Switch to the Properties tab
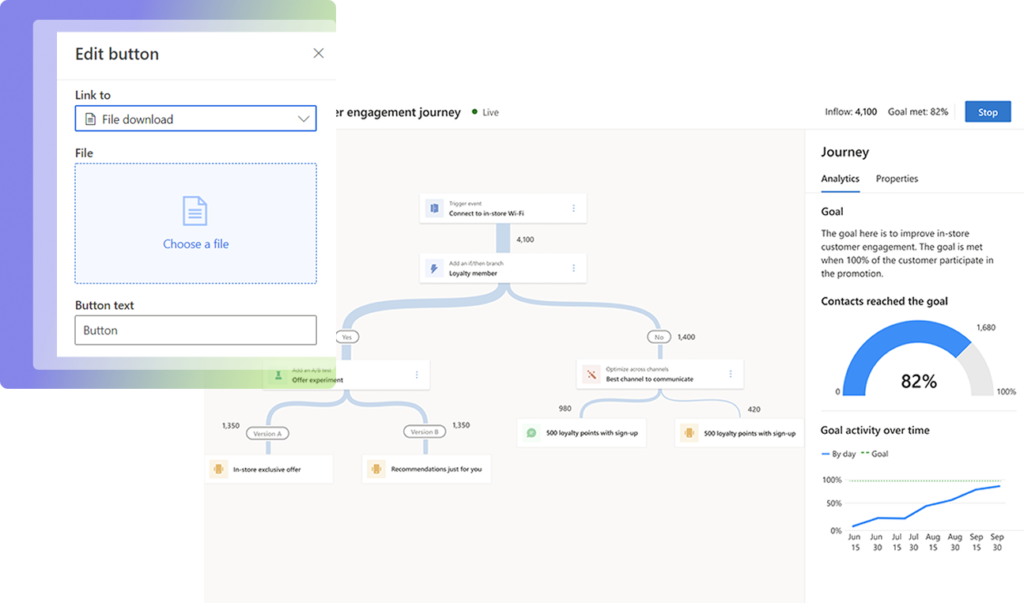The image size is (1024, 603). pos(896,179)
